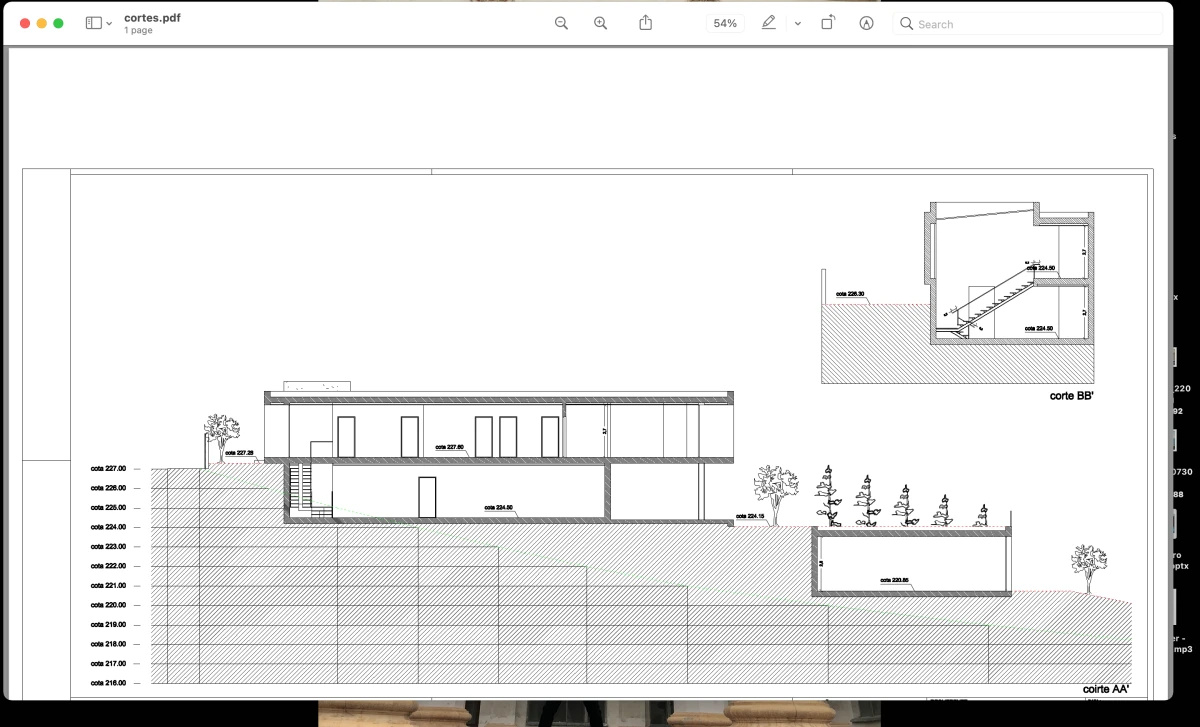Select the highlight pen tool
This screenshot has height=727, width=1200.
[x=768, y=23]
